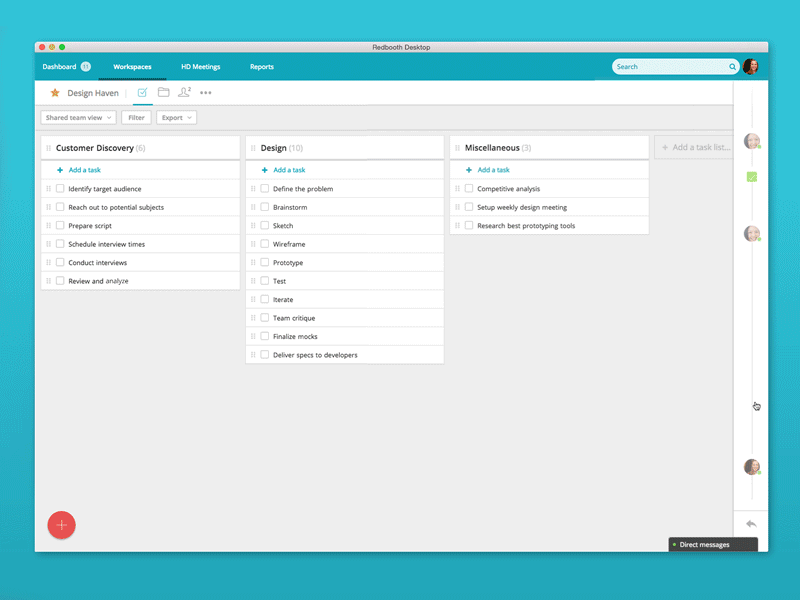Viewport: 800px width, 600px height.
Task: Click the Add a task list field
Action: (697, 147)
